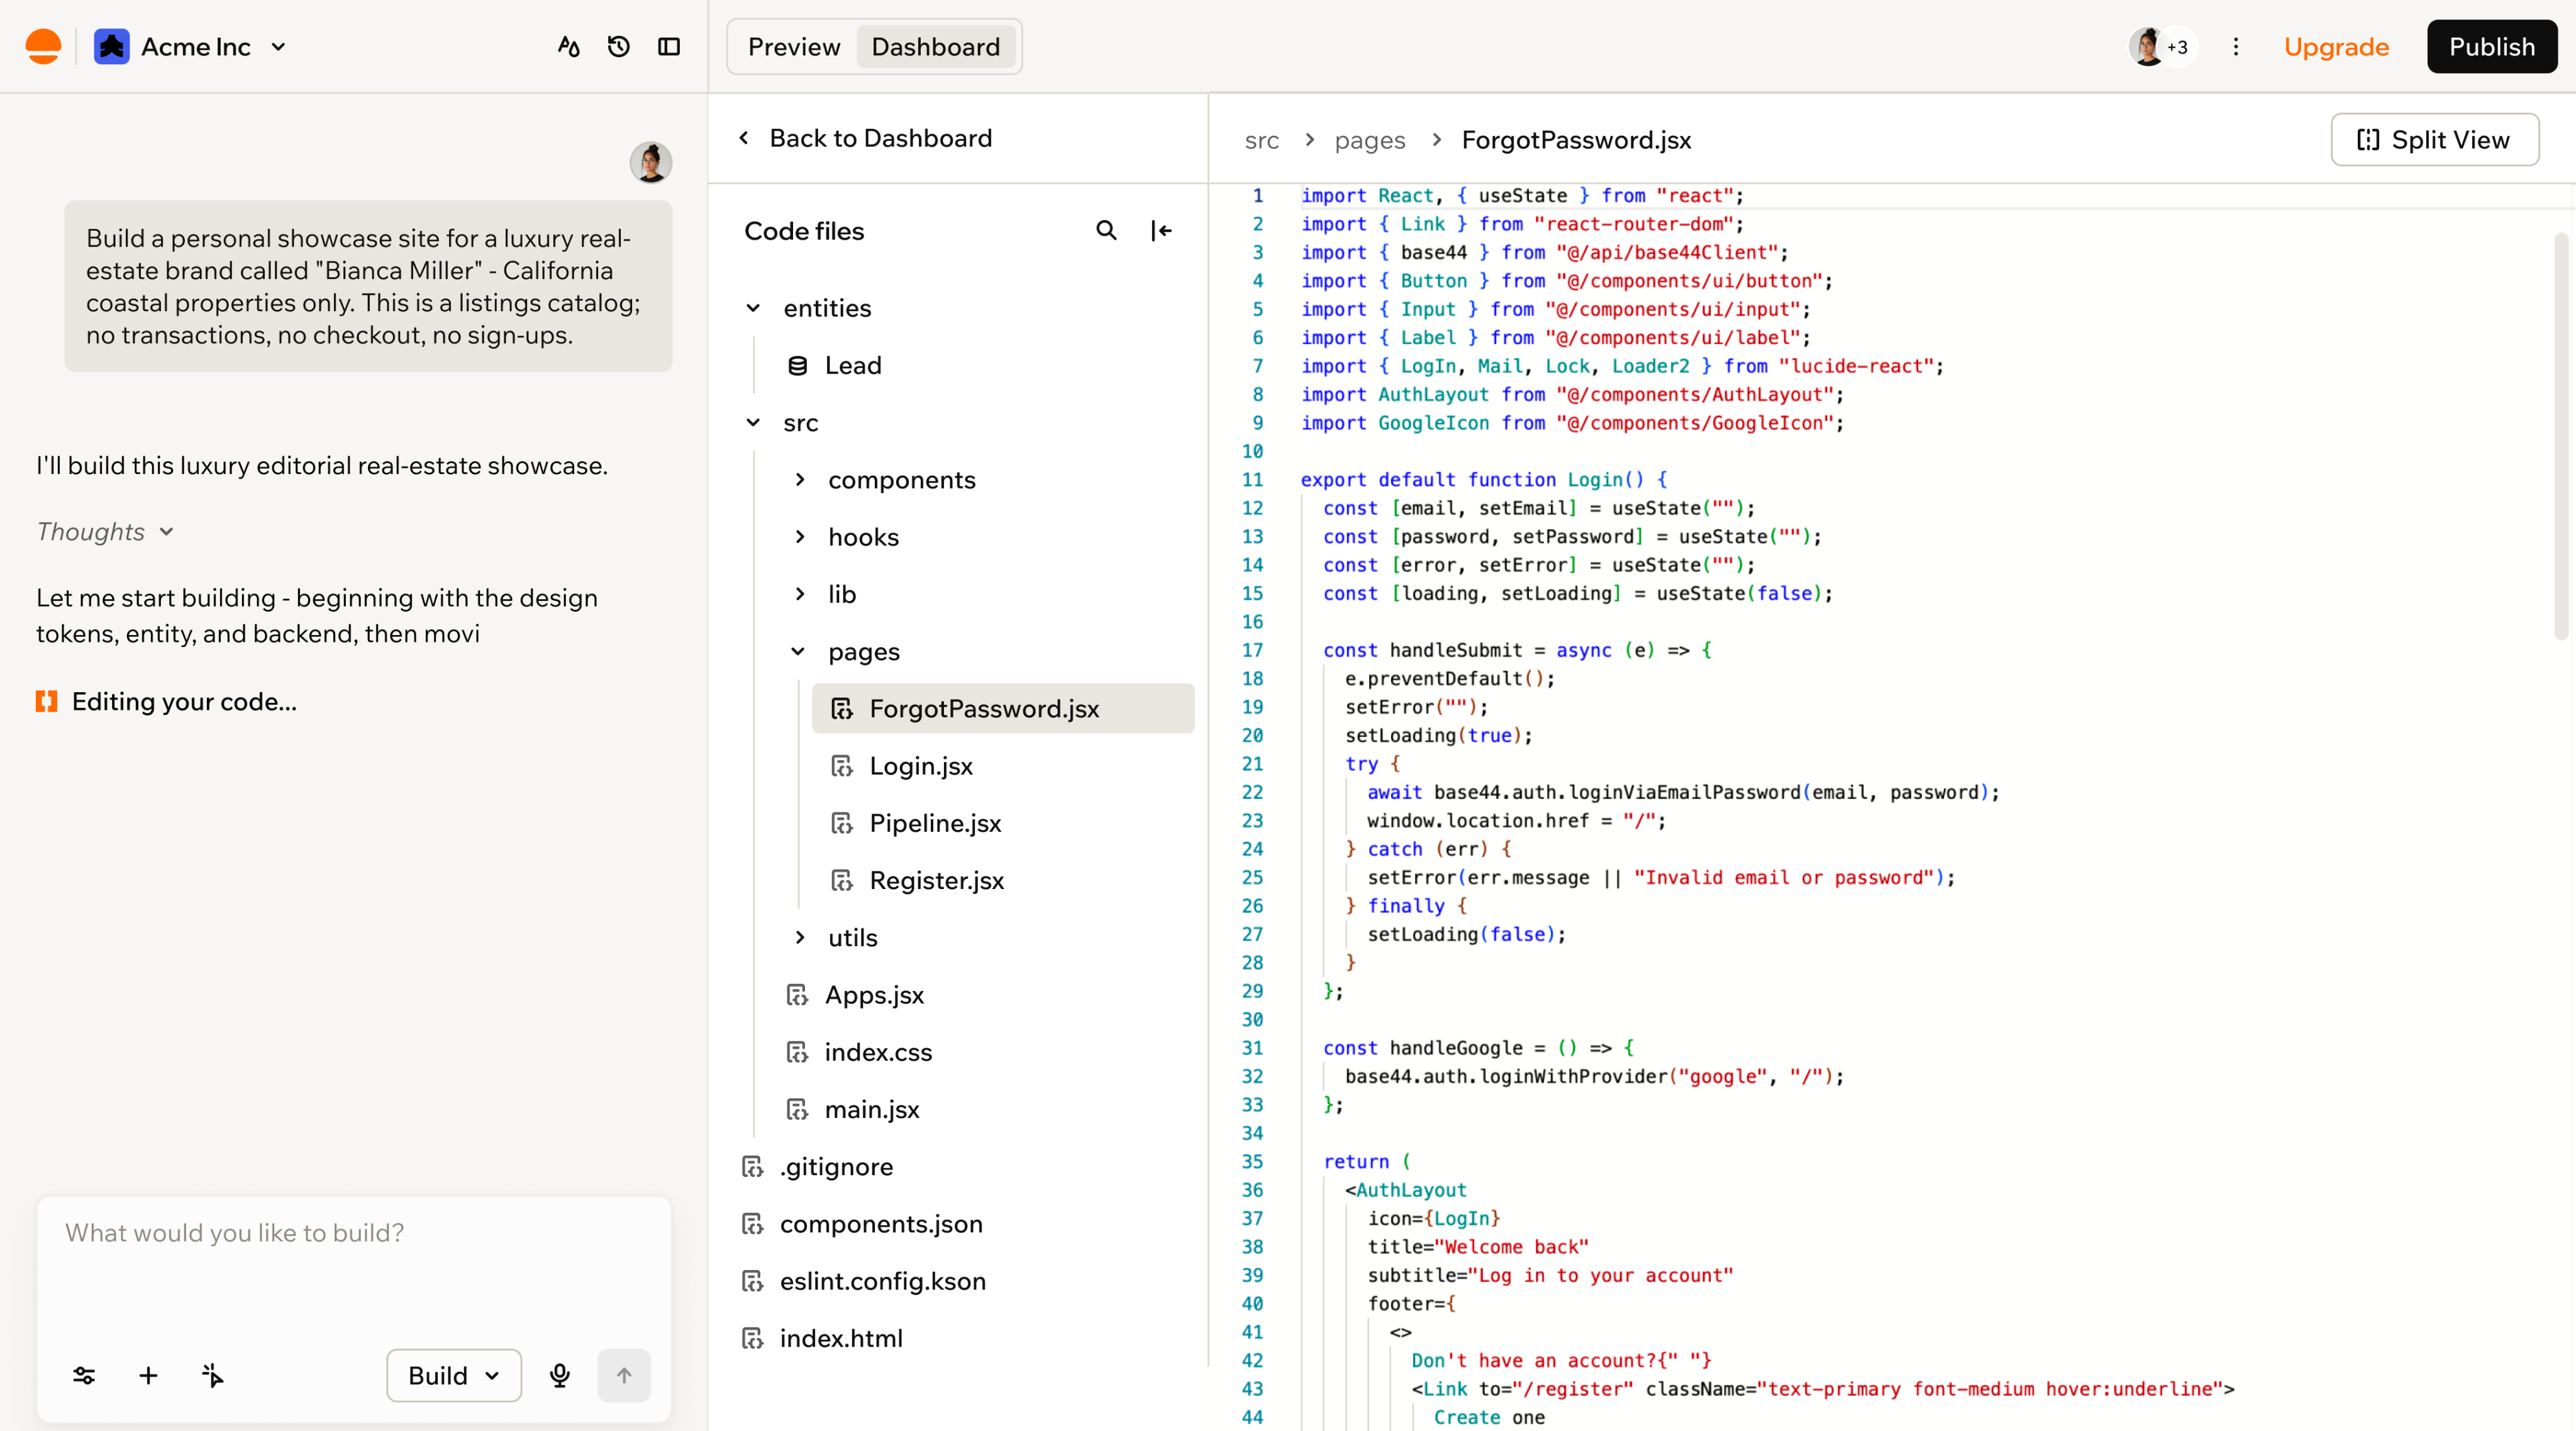Open the three-dot more options menu
2576x1431 pixels.
point(2236,47)
